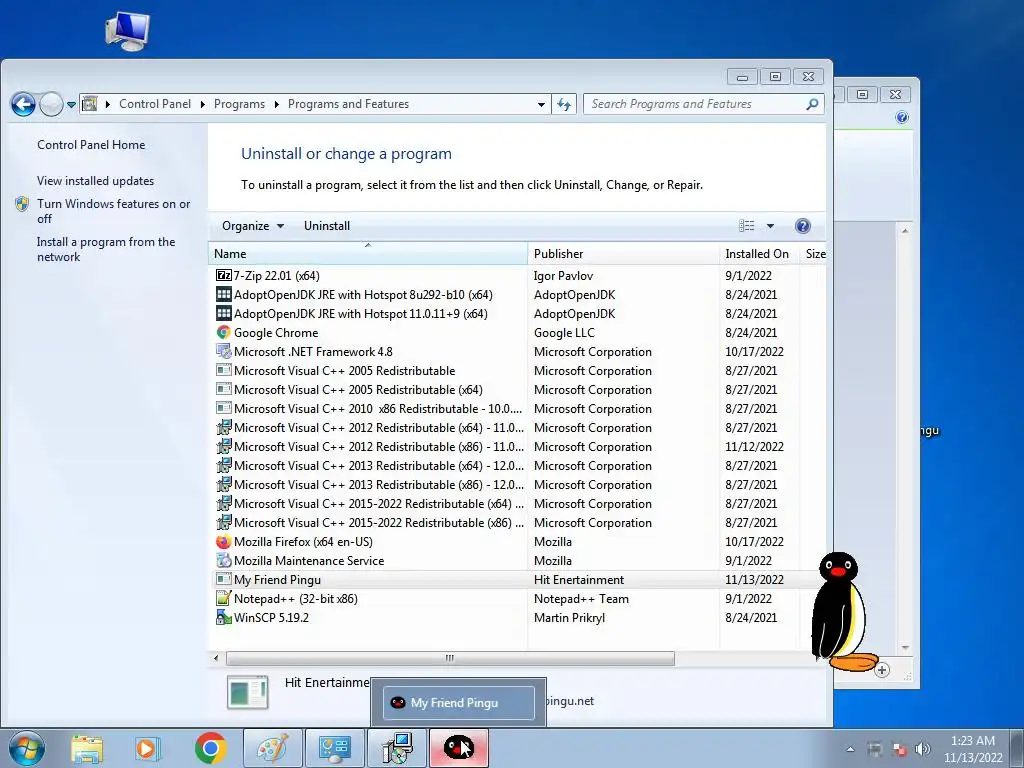Screen dimensions: 1024x768
Task: Sort by the Installed On column header
Action: [x=758, y=253]
